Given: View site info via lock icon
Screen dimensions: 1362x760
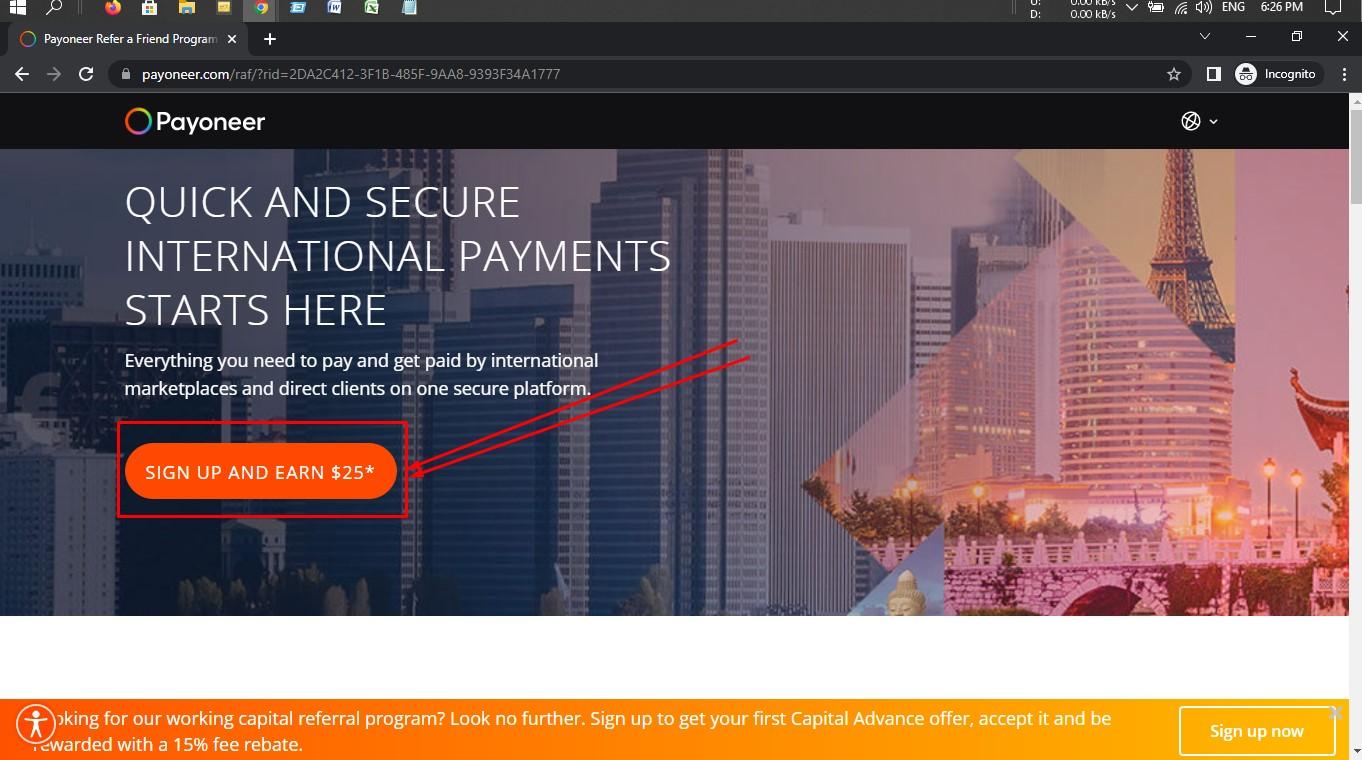Looking at the screenshot, I should click(124, 74).
